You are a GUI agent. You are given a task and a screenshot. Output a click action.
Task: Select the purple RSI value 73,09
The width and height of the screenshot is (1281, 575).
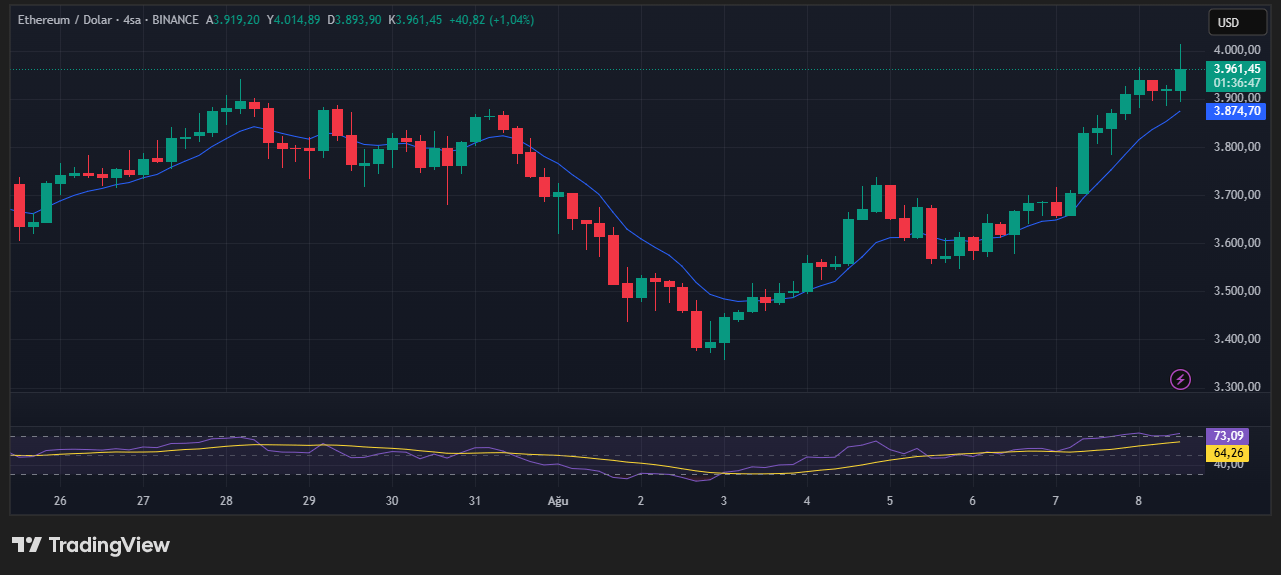pos(1228,436)
